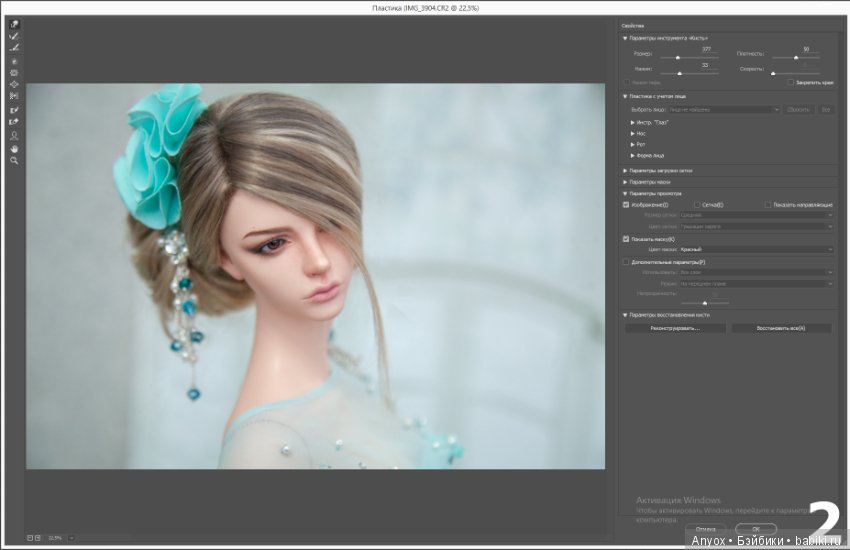Screen dimensions: 850x550
Task: Click the OK button
Action: point(756,528)
